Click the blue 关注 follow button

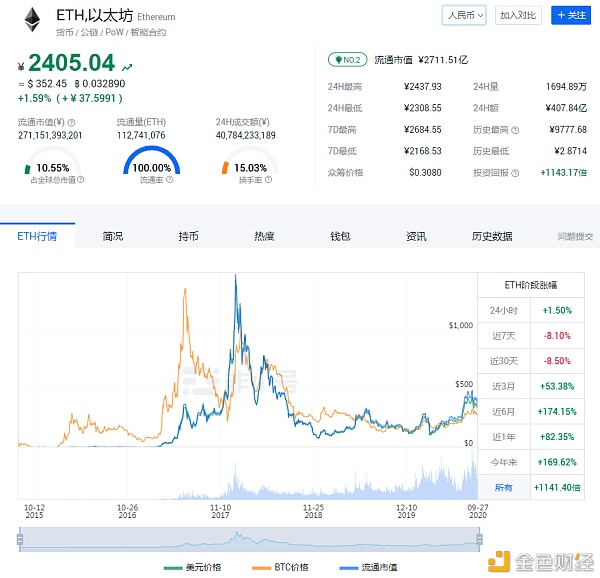click(x=571, y=15)
